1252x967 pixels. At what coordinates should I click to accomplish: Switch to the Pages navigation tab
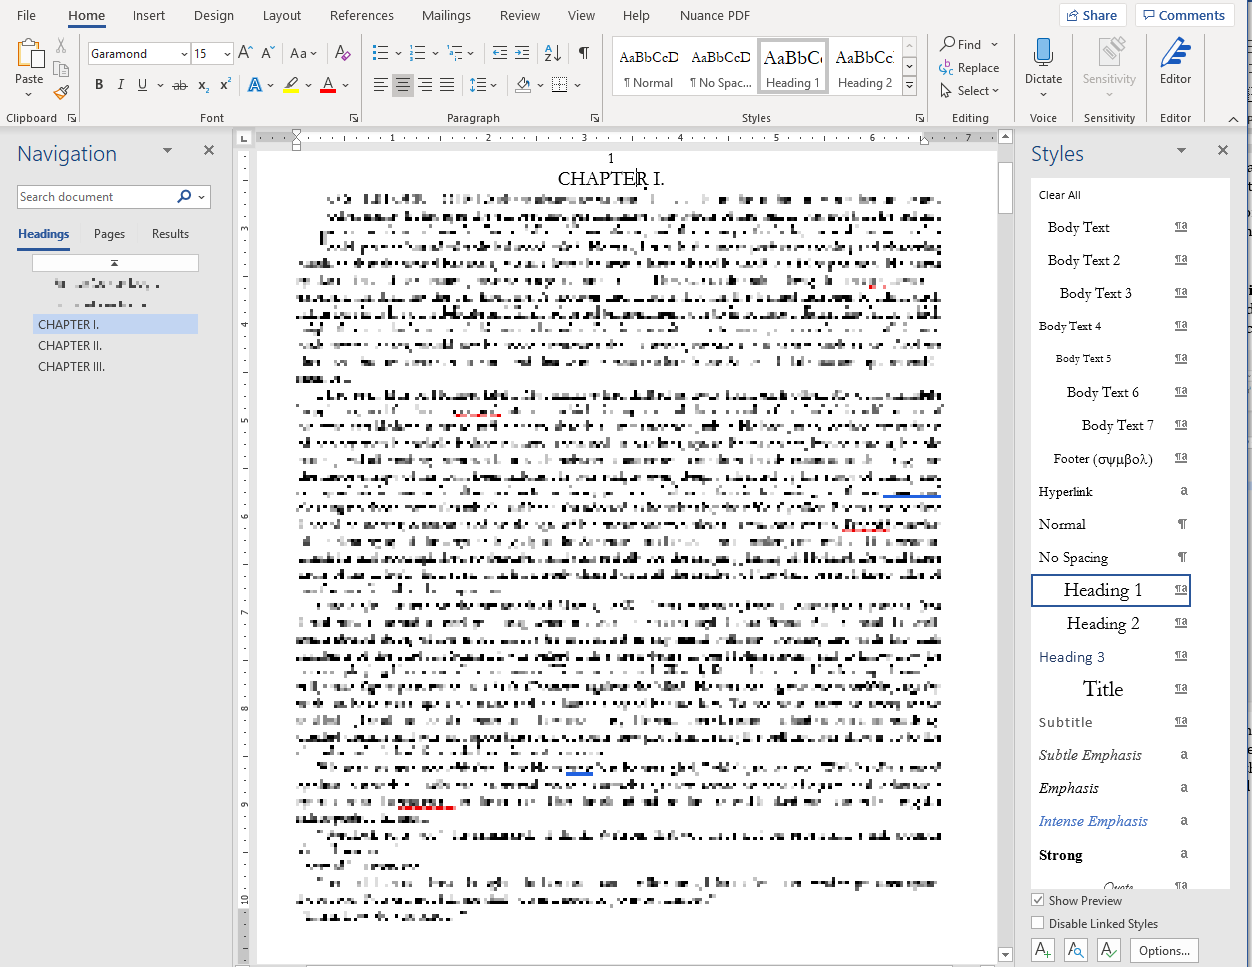point(109,234)
